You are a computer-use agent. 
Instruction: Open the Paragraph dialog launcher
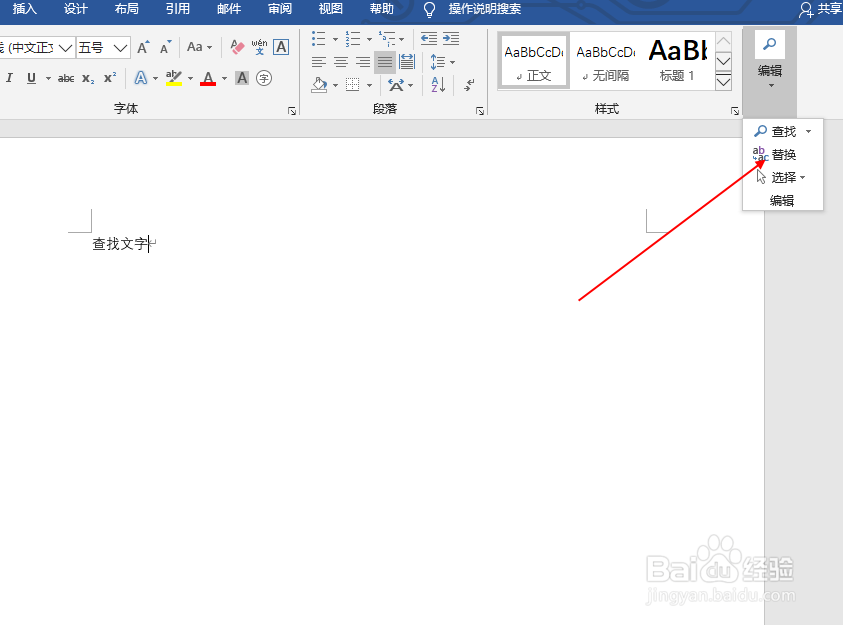pos(480,111)
